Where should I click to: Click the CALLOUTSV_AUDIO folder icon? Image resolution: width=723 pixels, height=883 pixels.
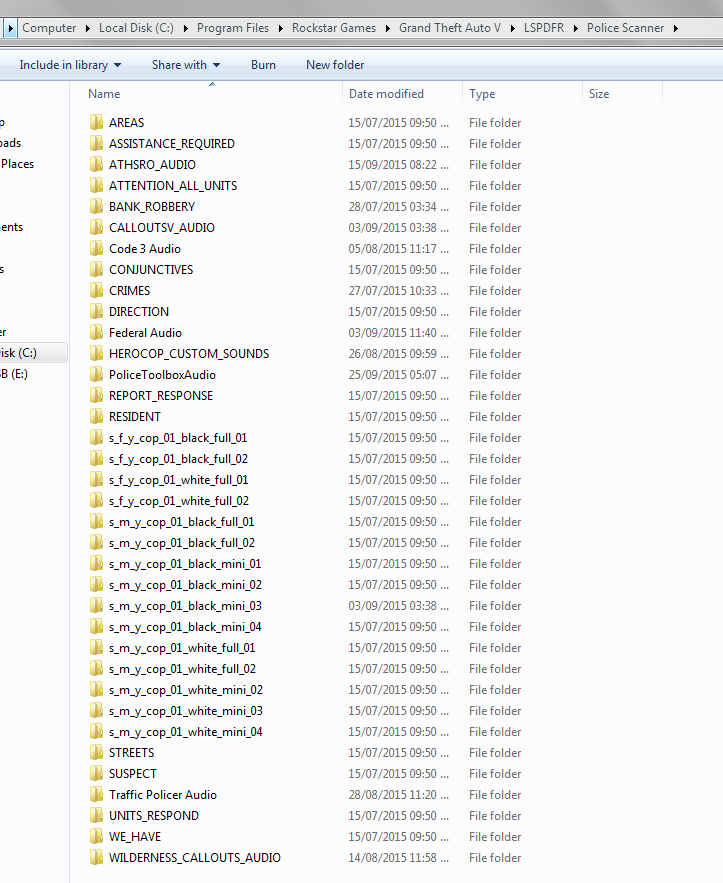[96, 228]
